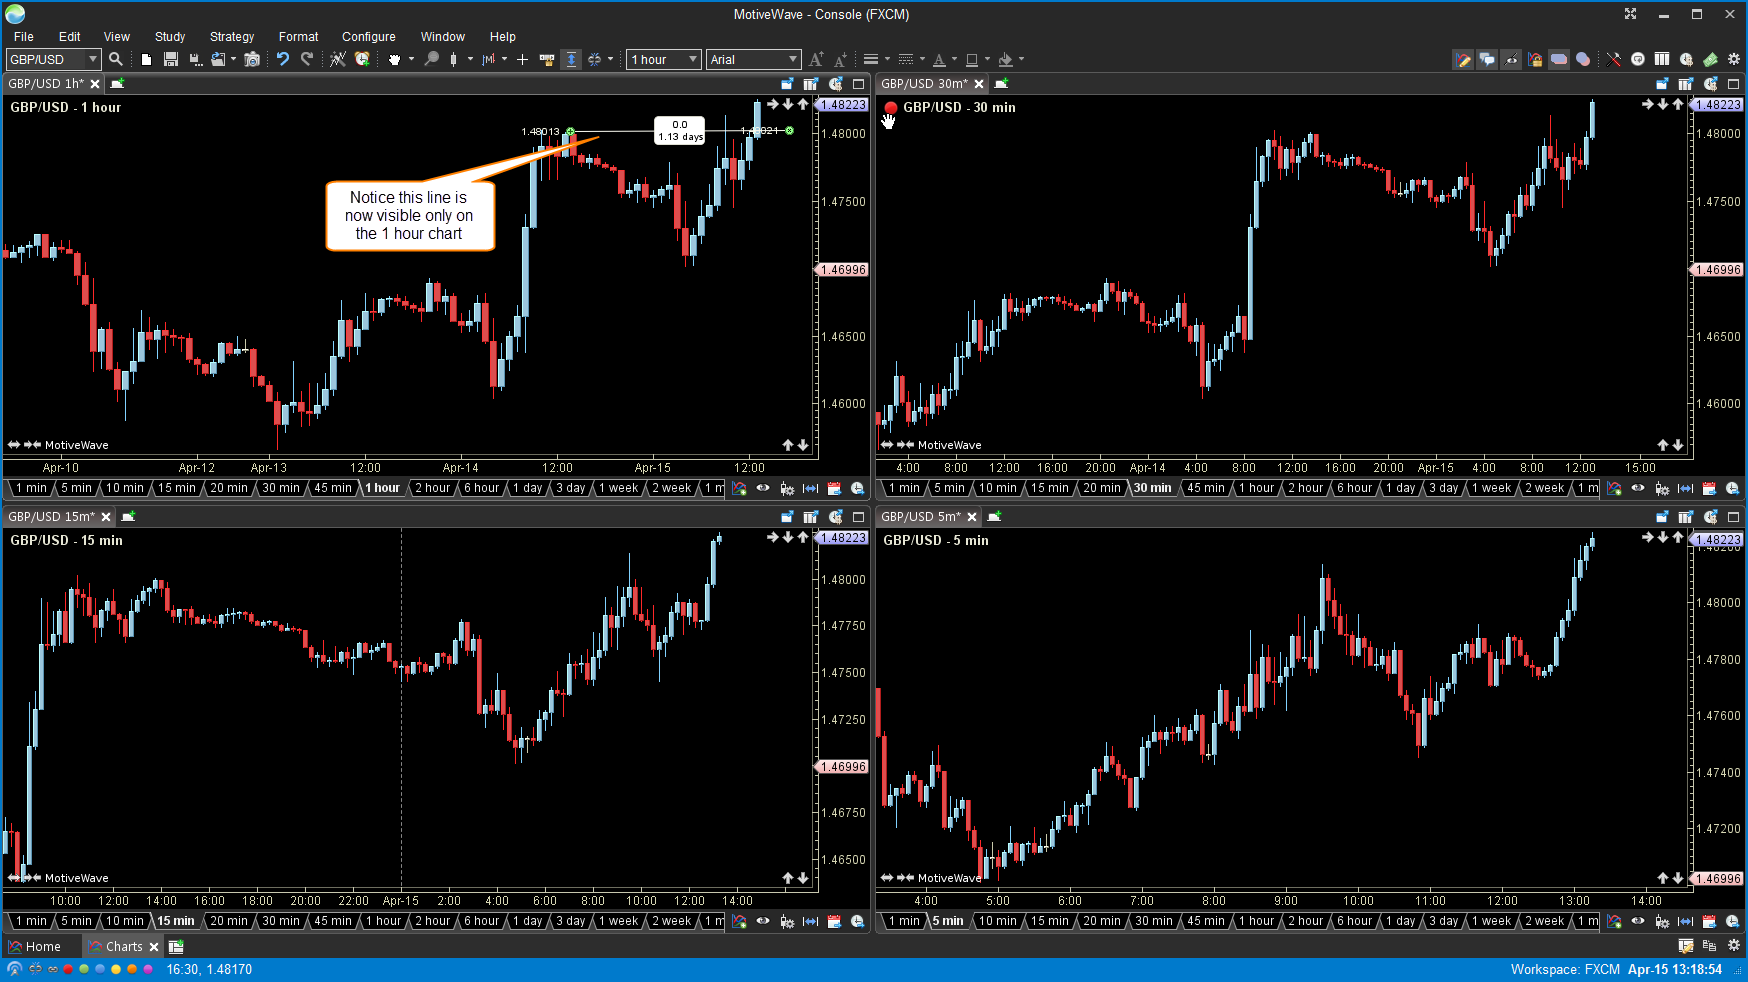Toggle the speech bubble labels button
Image resolution: width=1748 pixels, height=982 pixels.
click(1487, 59)
